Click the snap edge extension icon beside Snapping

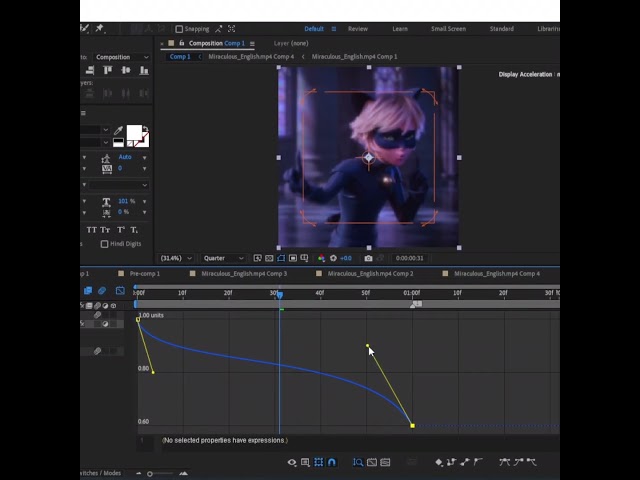[219, 29]
